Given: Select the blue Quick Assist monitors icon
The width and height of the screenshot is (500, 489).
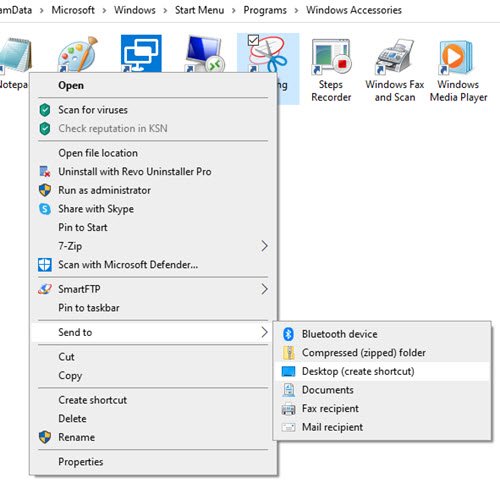Looking at the screenshot, I should pos(141,54).
